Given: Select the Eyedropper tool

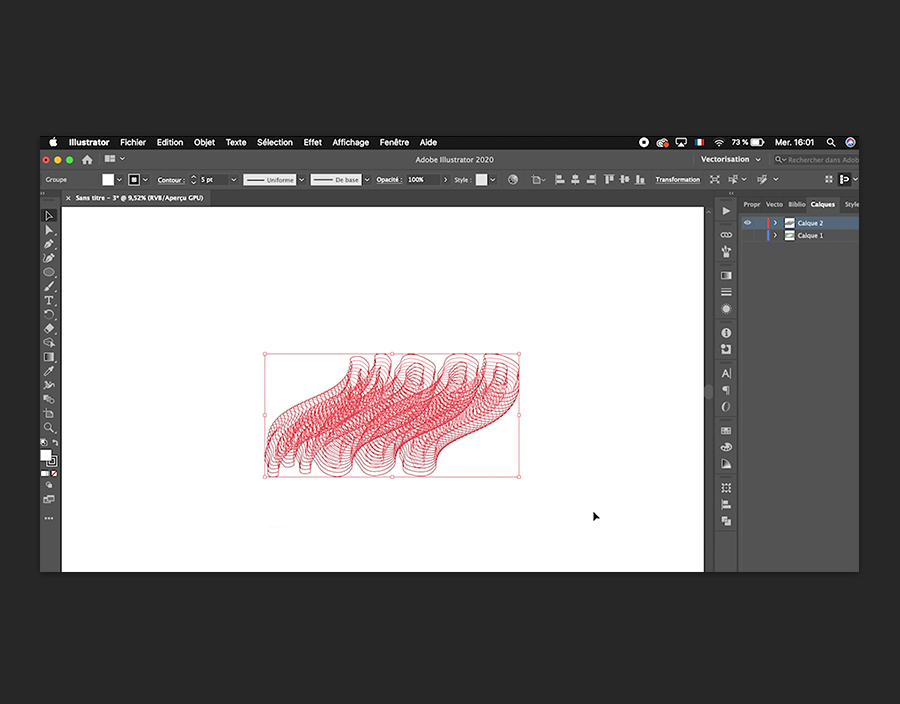Looking at the screenshot, I should [x=49, y=371].
